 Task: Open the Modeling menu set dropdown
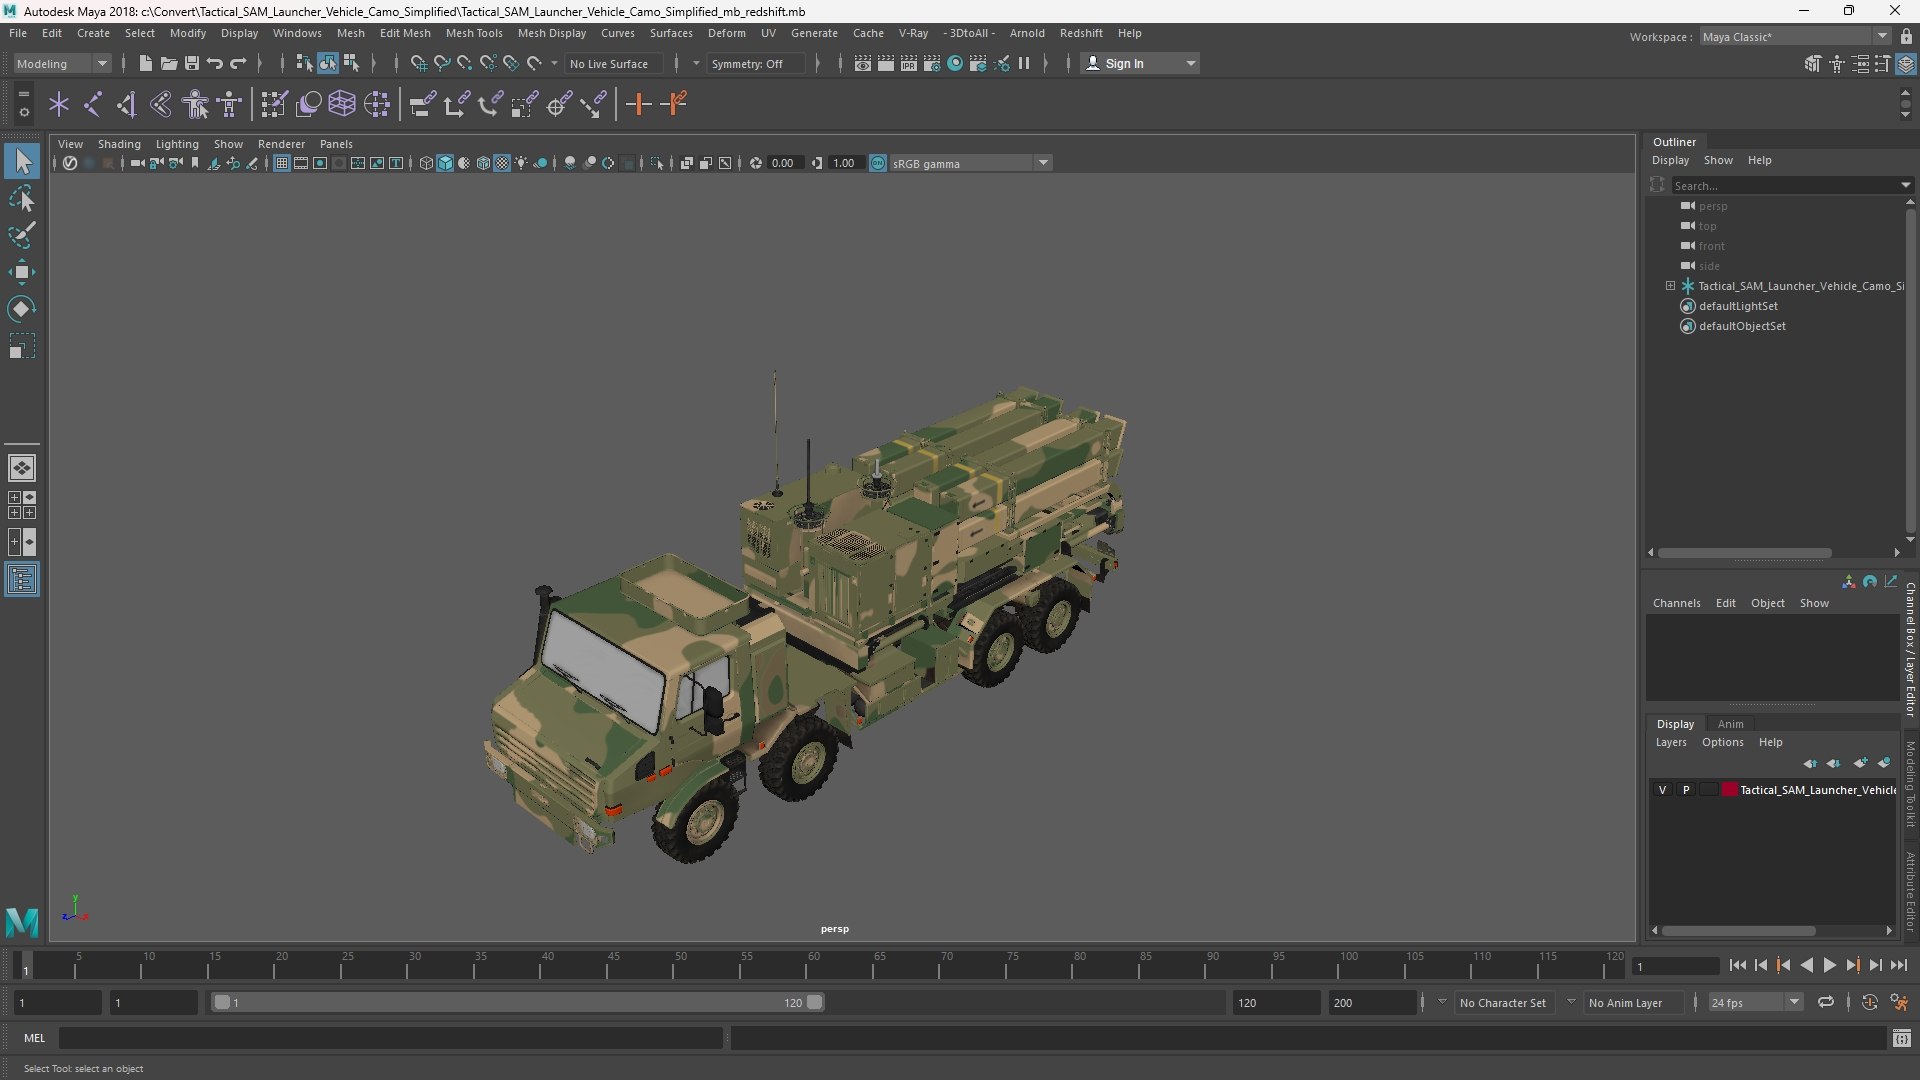(x=62, y=63)
